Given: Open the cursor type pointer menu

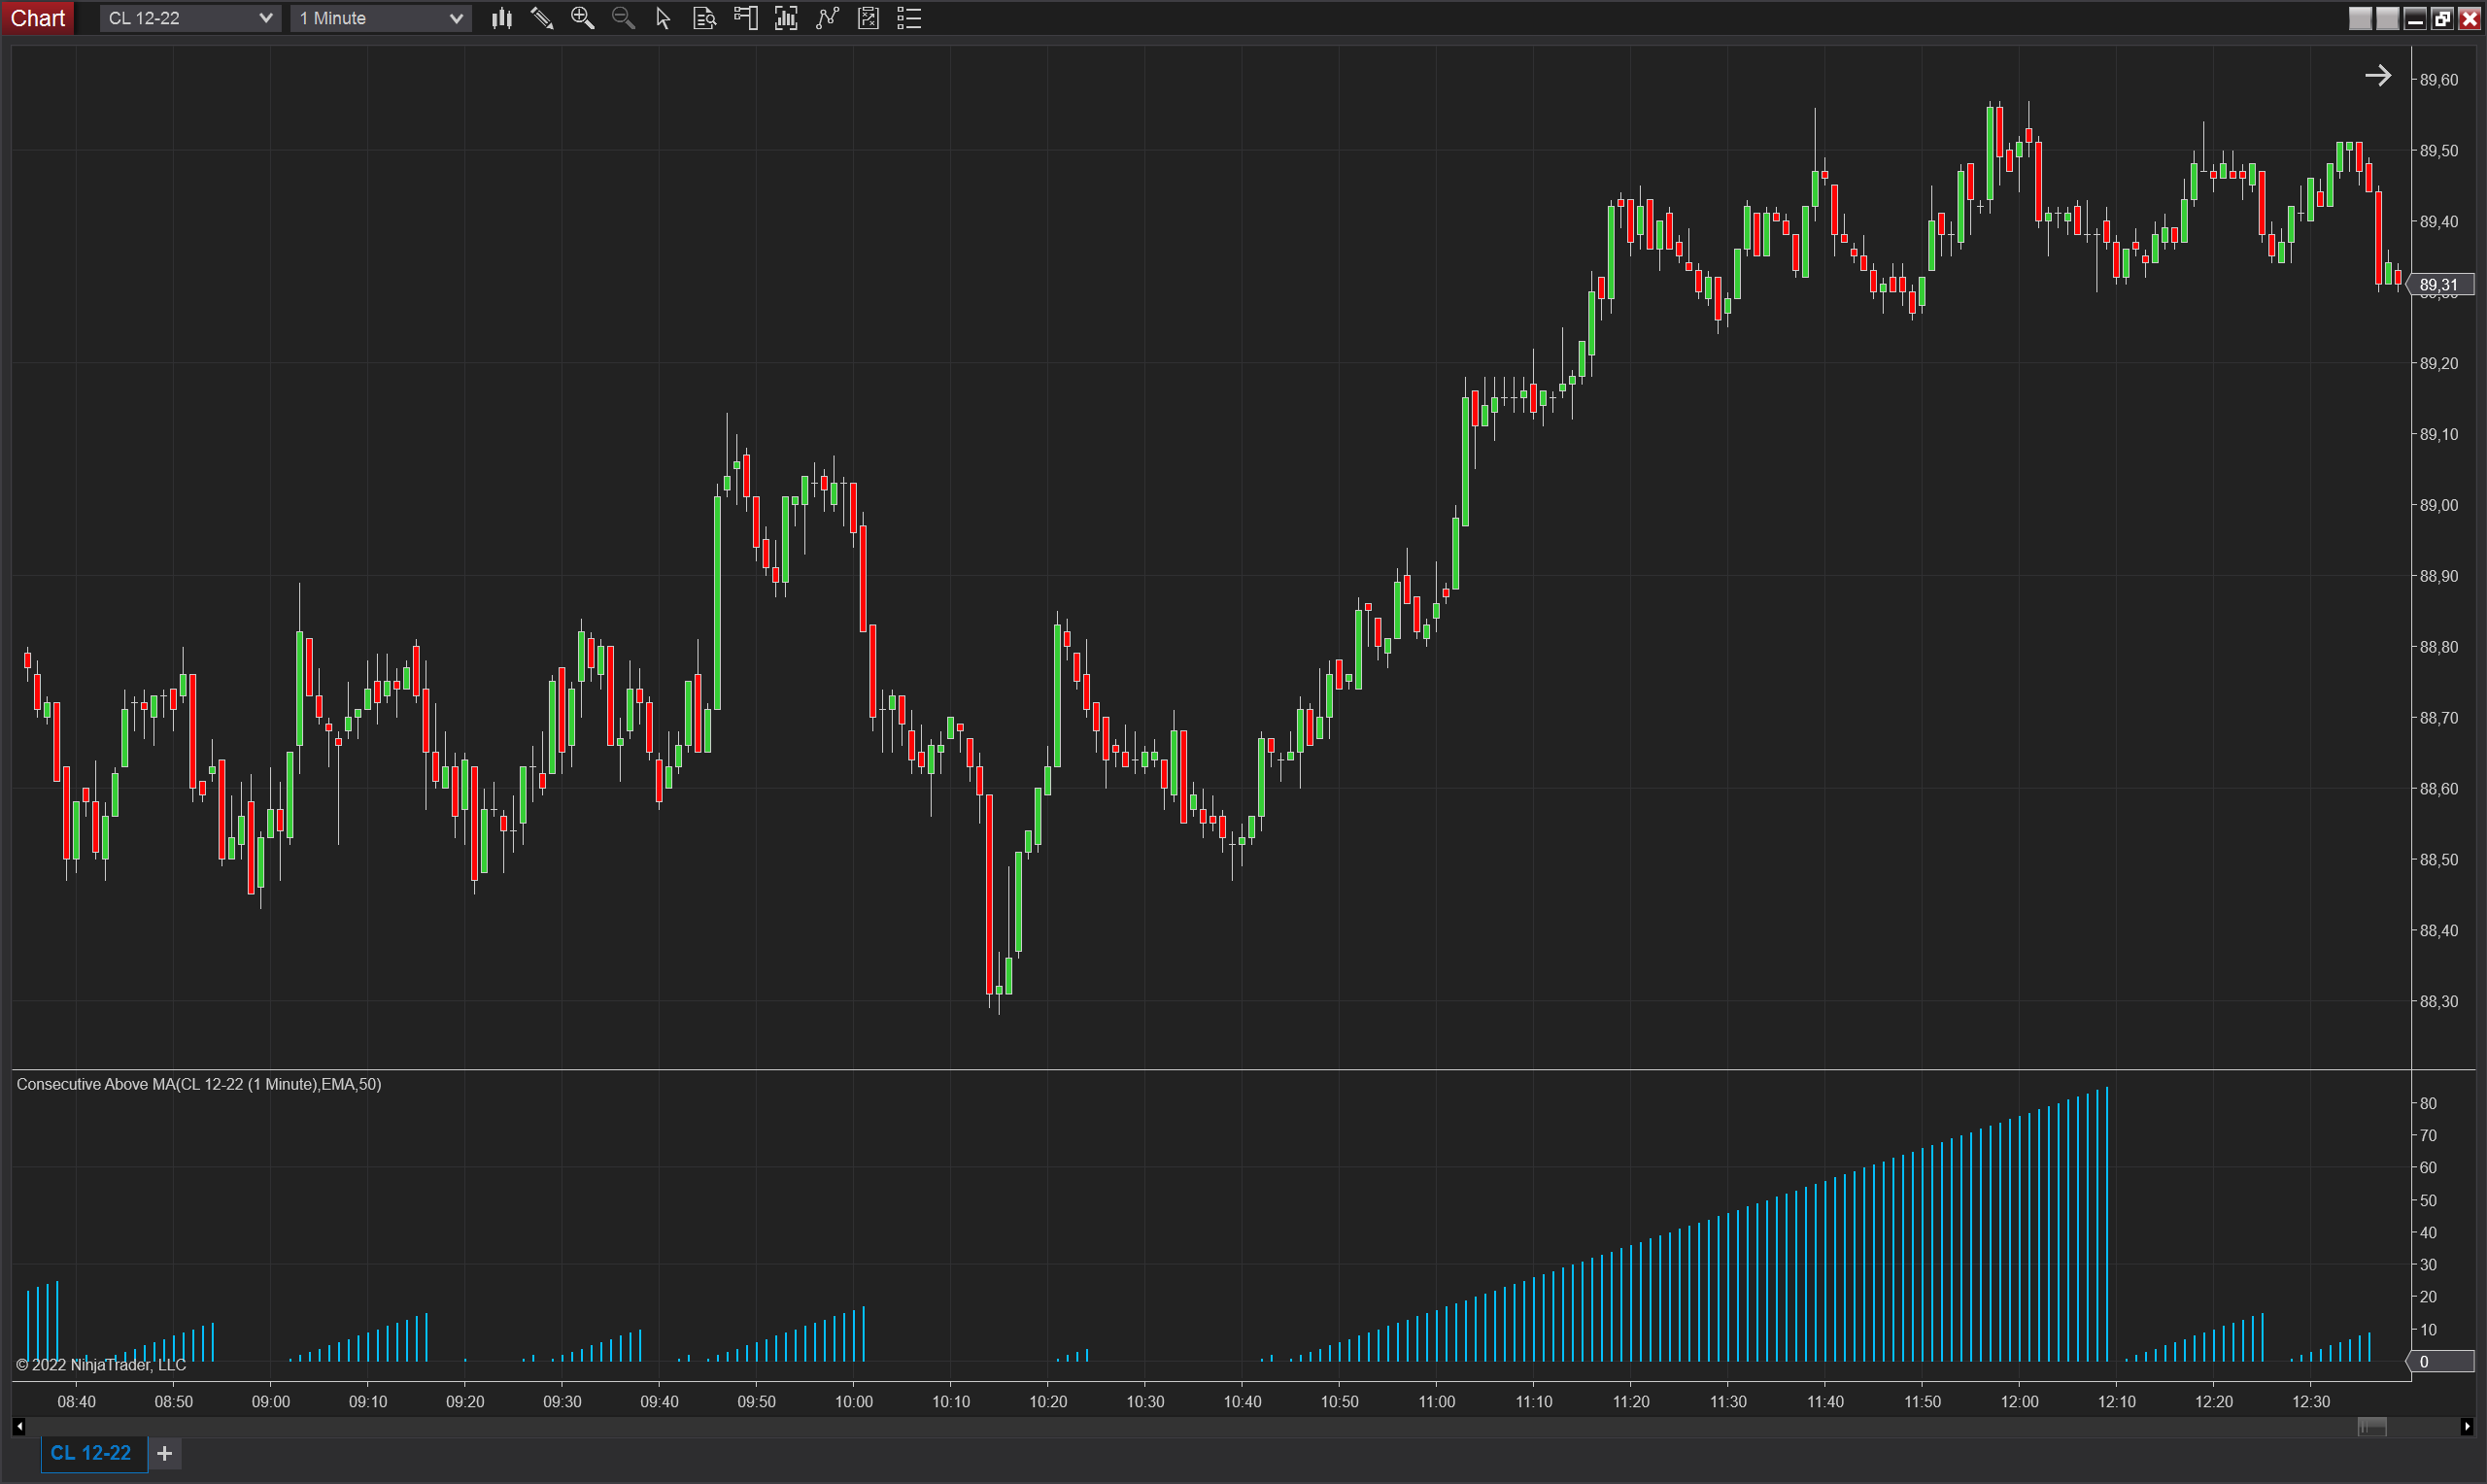Looking at the screenshot, I should coord(663,18).
